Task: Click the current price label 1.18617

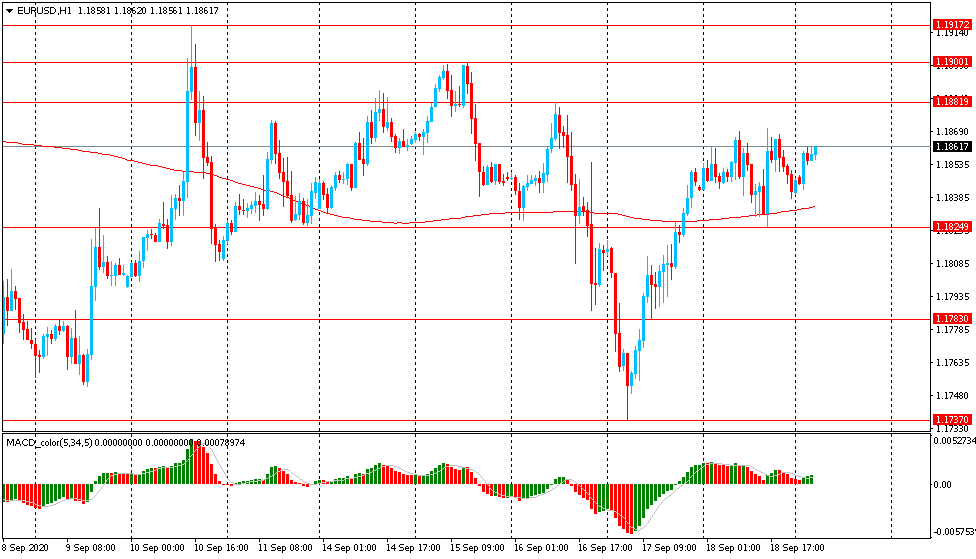Action: [x=952, y=146]
